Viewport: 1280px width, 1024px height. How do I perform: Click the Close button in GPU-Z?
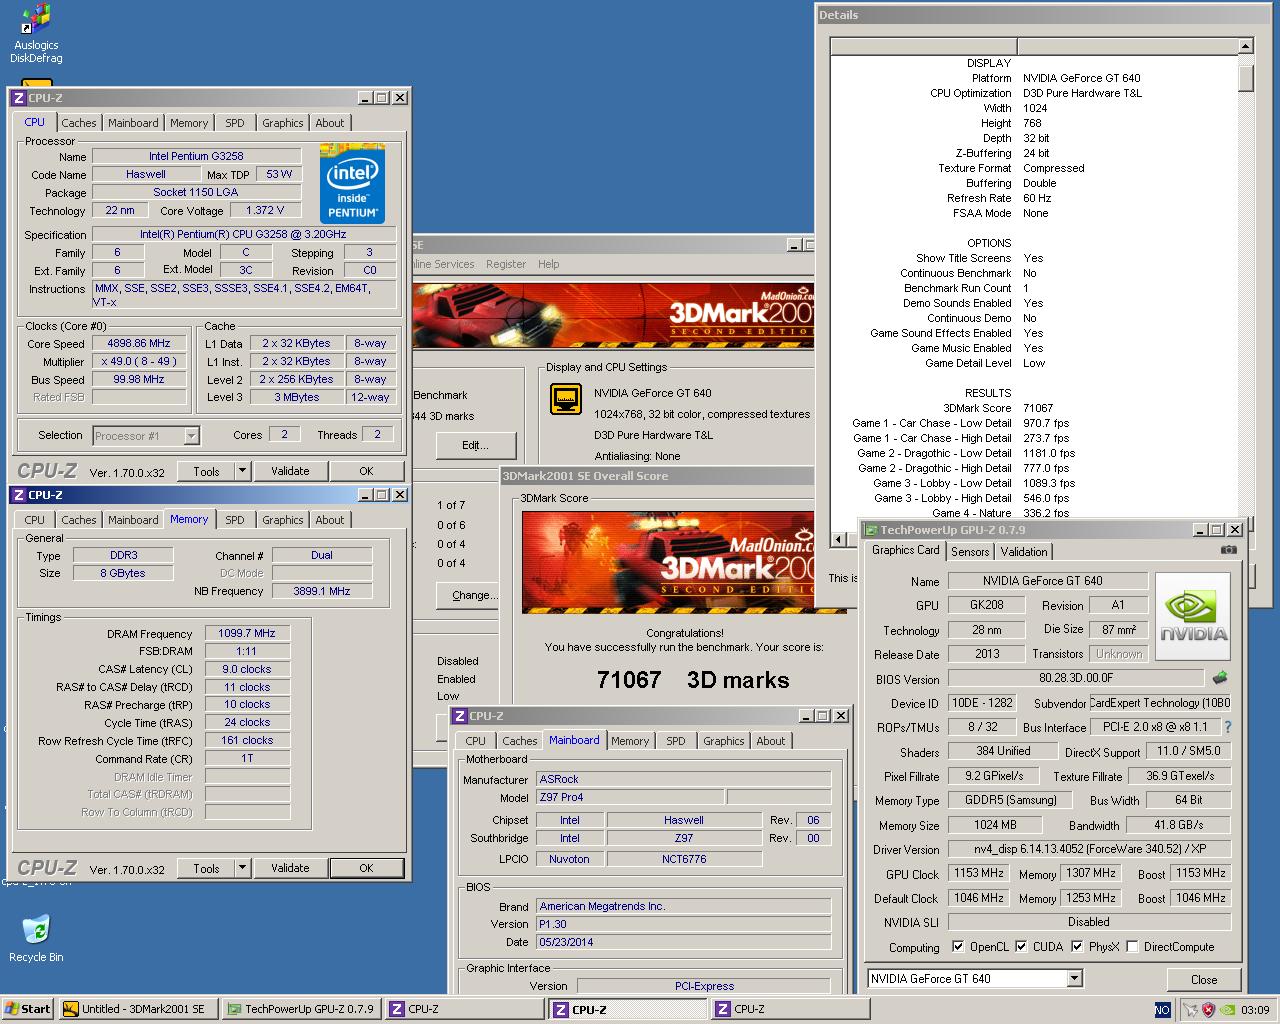[x=1204, y=979]
